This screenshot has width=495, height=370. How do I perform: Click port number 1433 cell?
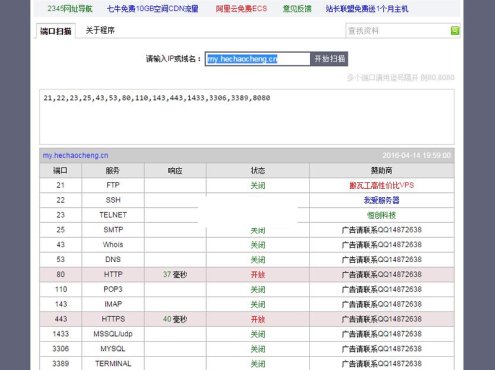point(60,334)
